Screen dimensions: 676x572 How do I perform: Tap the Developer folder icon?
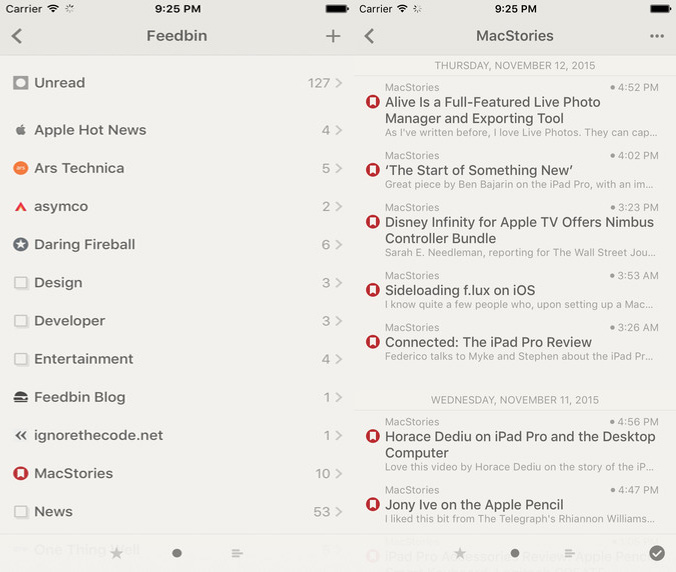[x=21, y=321]
